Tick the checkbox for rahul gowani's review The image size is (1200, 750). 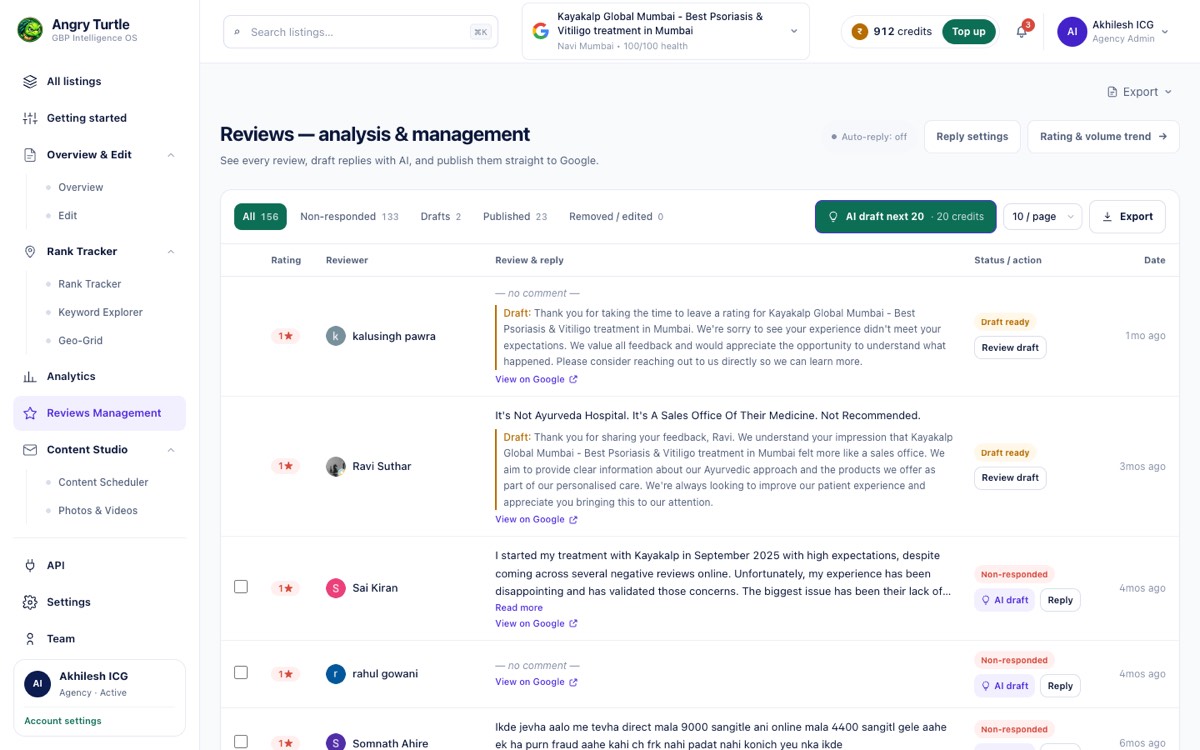241,673
